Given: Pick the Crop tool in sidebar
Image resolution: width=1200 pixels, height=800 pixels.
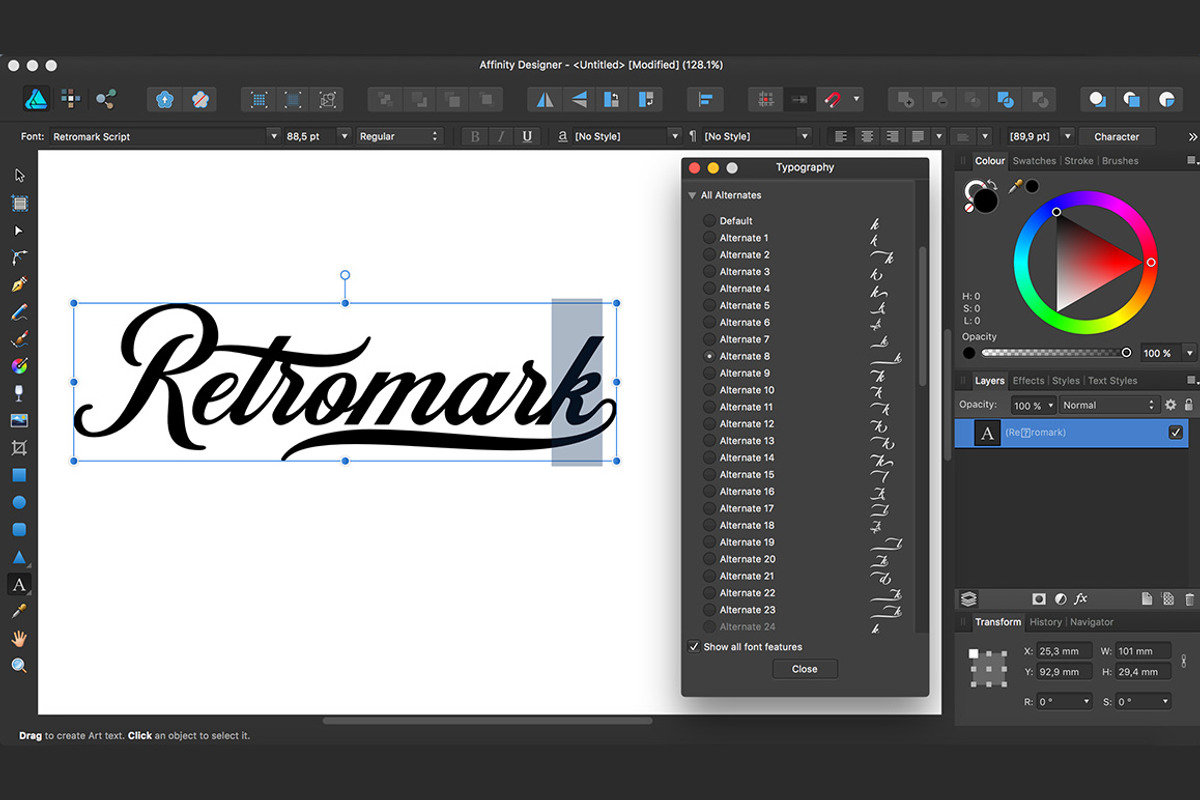Looking at the screenshot, I should coord(19,448).
